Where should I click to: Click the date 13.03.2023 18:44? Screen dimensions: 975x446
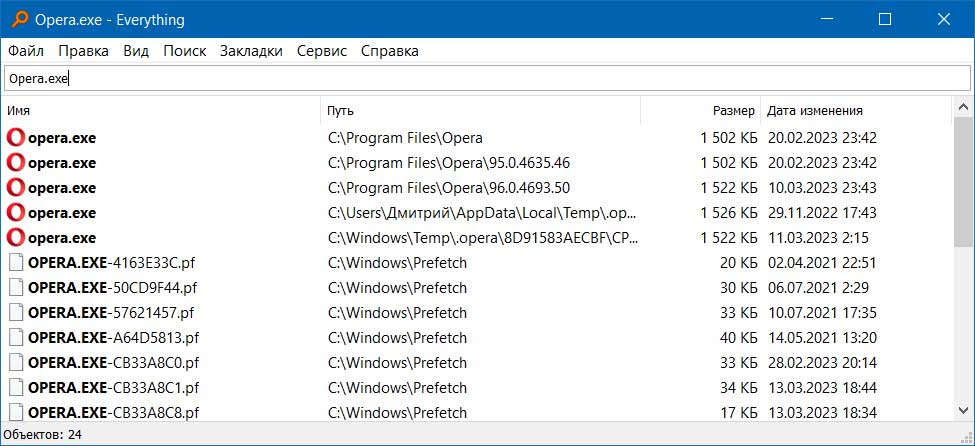[822, 388]
